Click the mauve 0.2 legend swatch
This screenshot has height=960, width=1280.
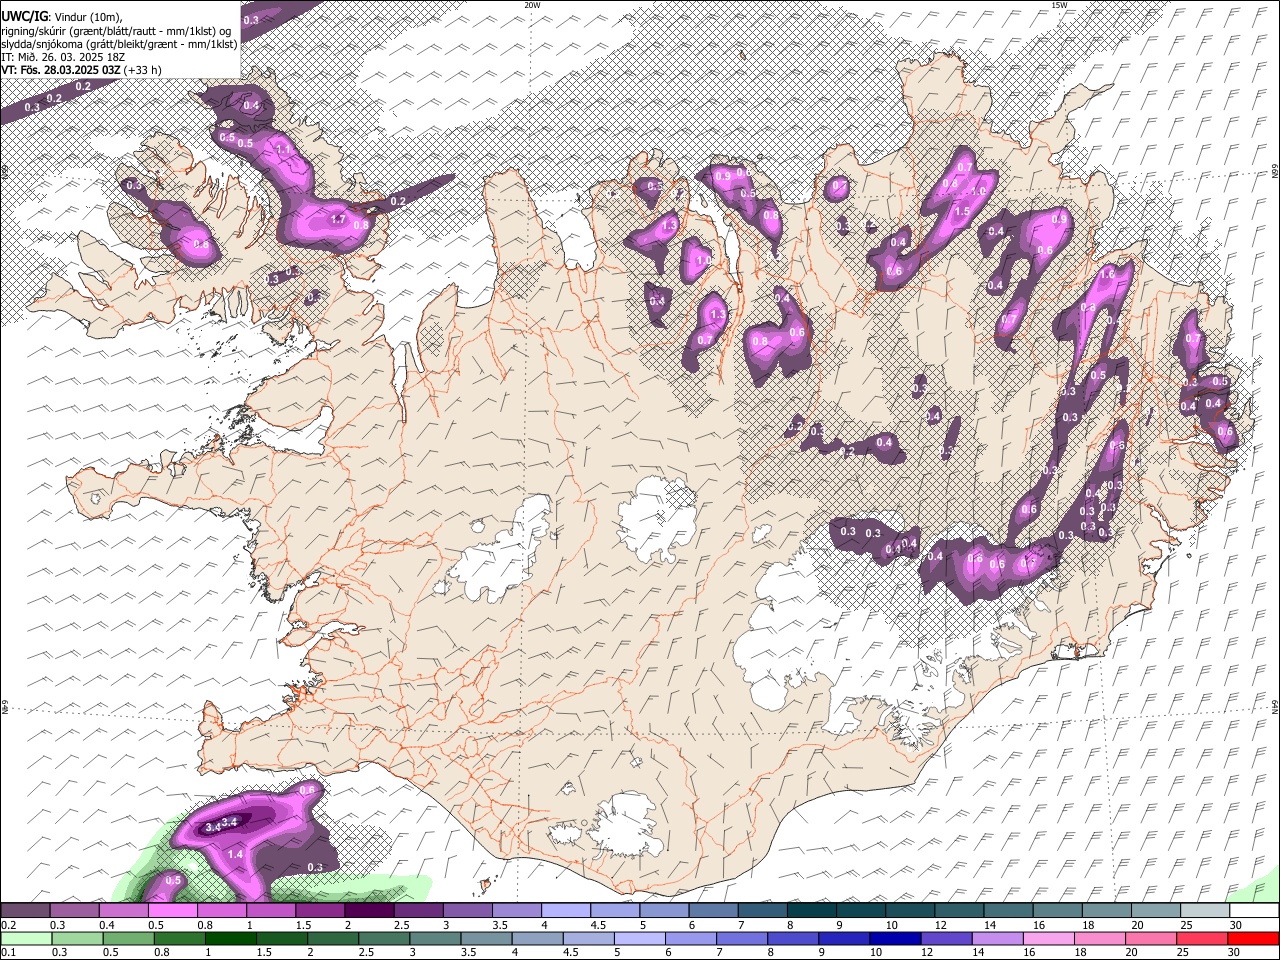pyautogui.click(x=25, y=911)
